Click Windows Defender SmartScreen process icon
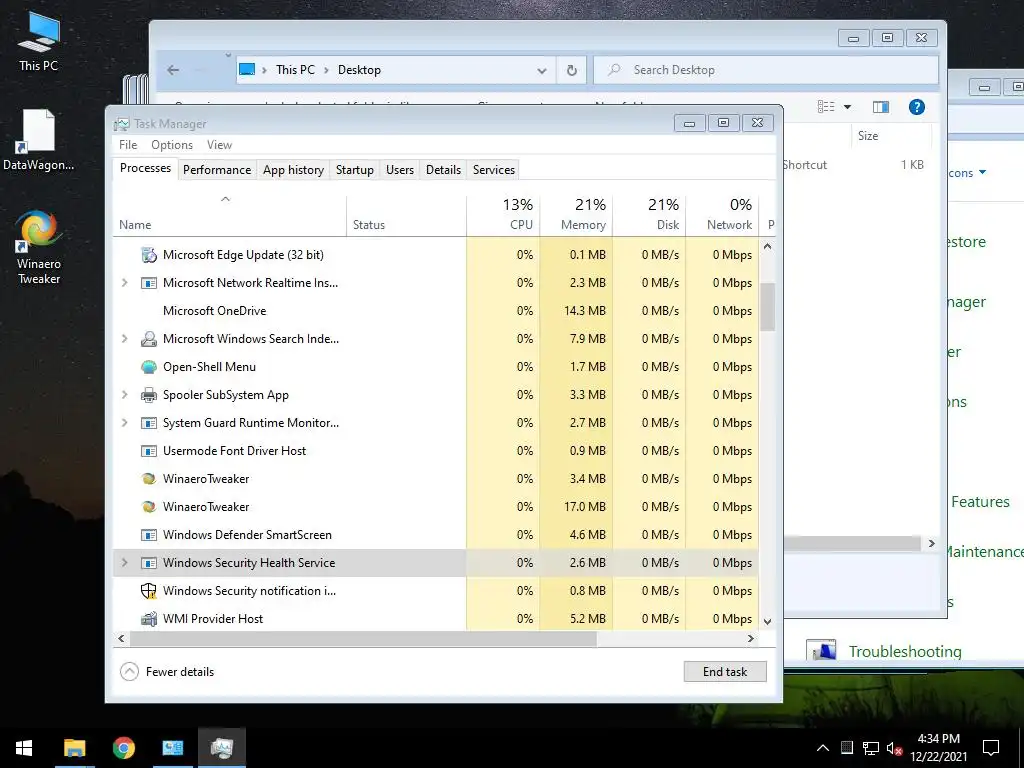This screenshot has height=768, width=1024. pyautogui.click(x=149, y=535)
